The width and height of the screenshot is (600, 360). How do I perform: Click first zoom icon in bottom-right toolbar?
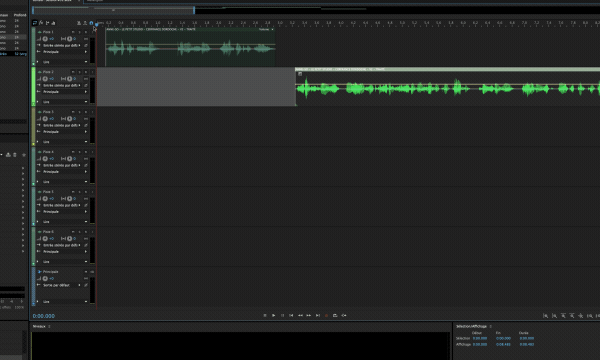546,316
